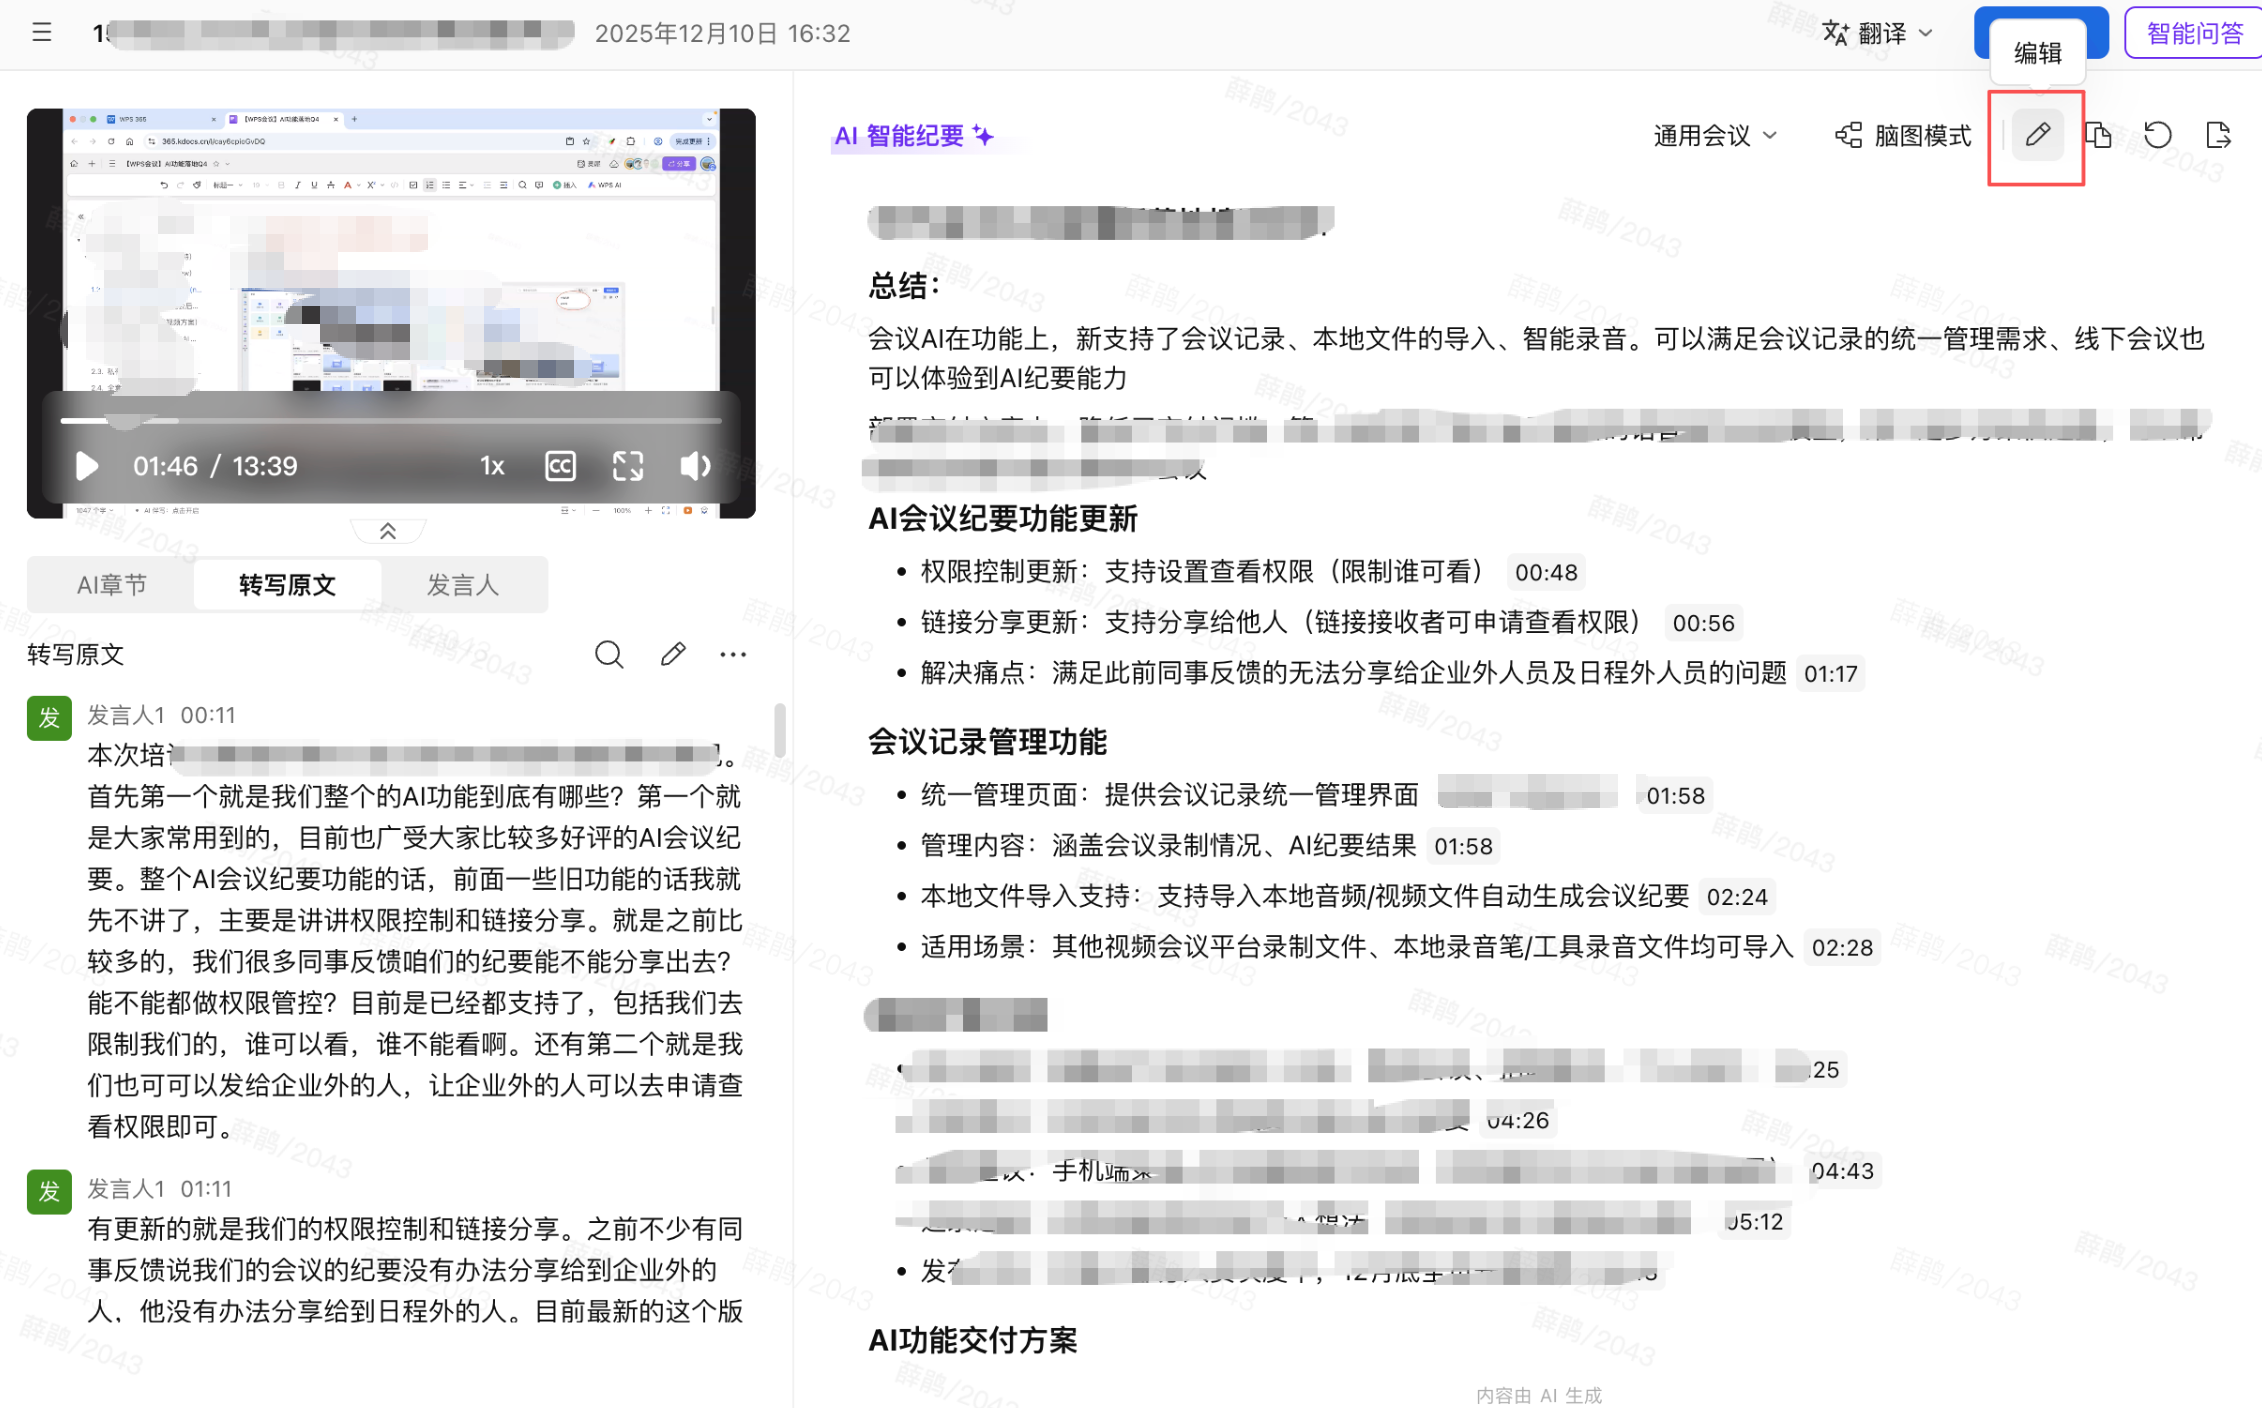Edit the transcript with pencil icon

673,654
